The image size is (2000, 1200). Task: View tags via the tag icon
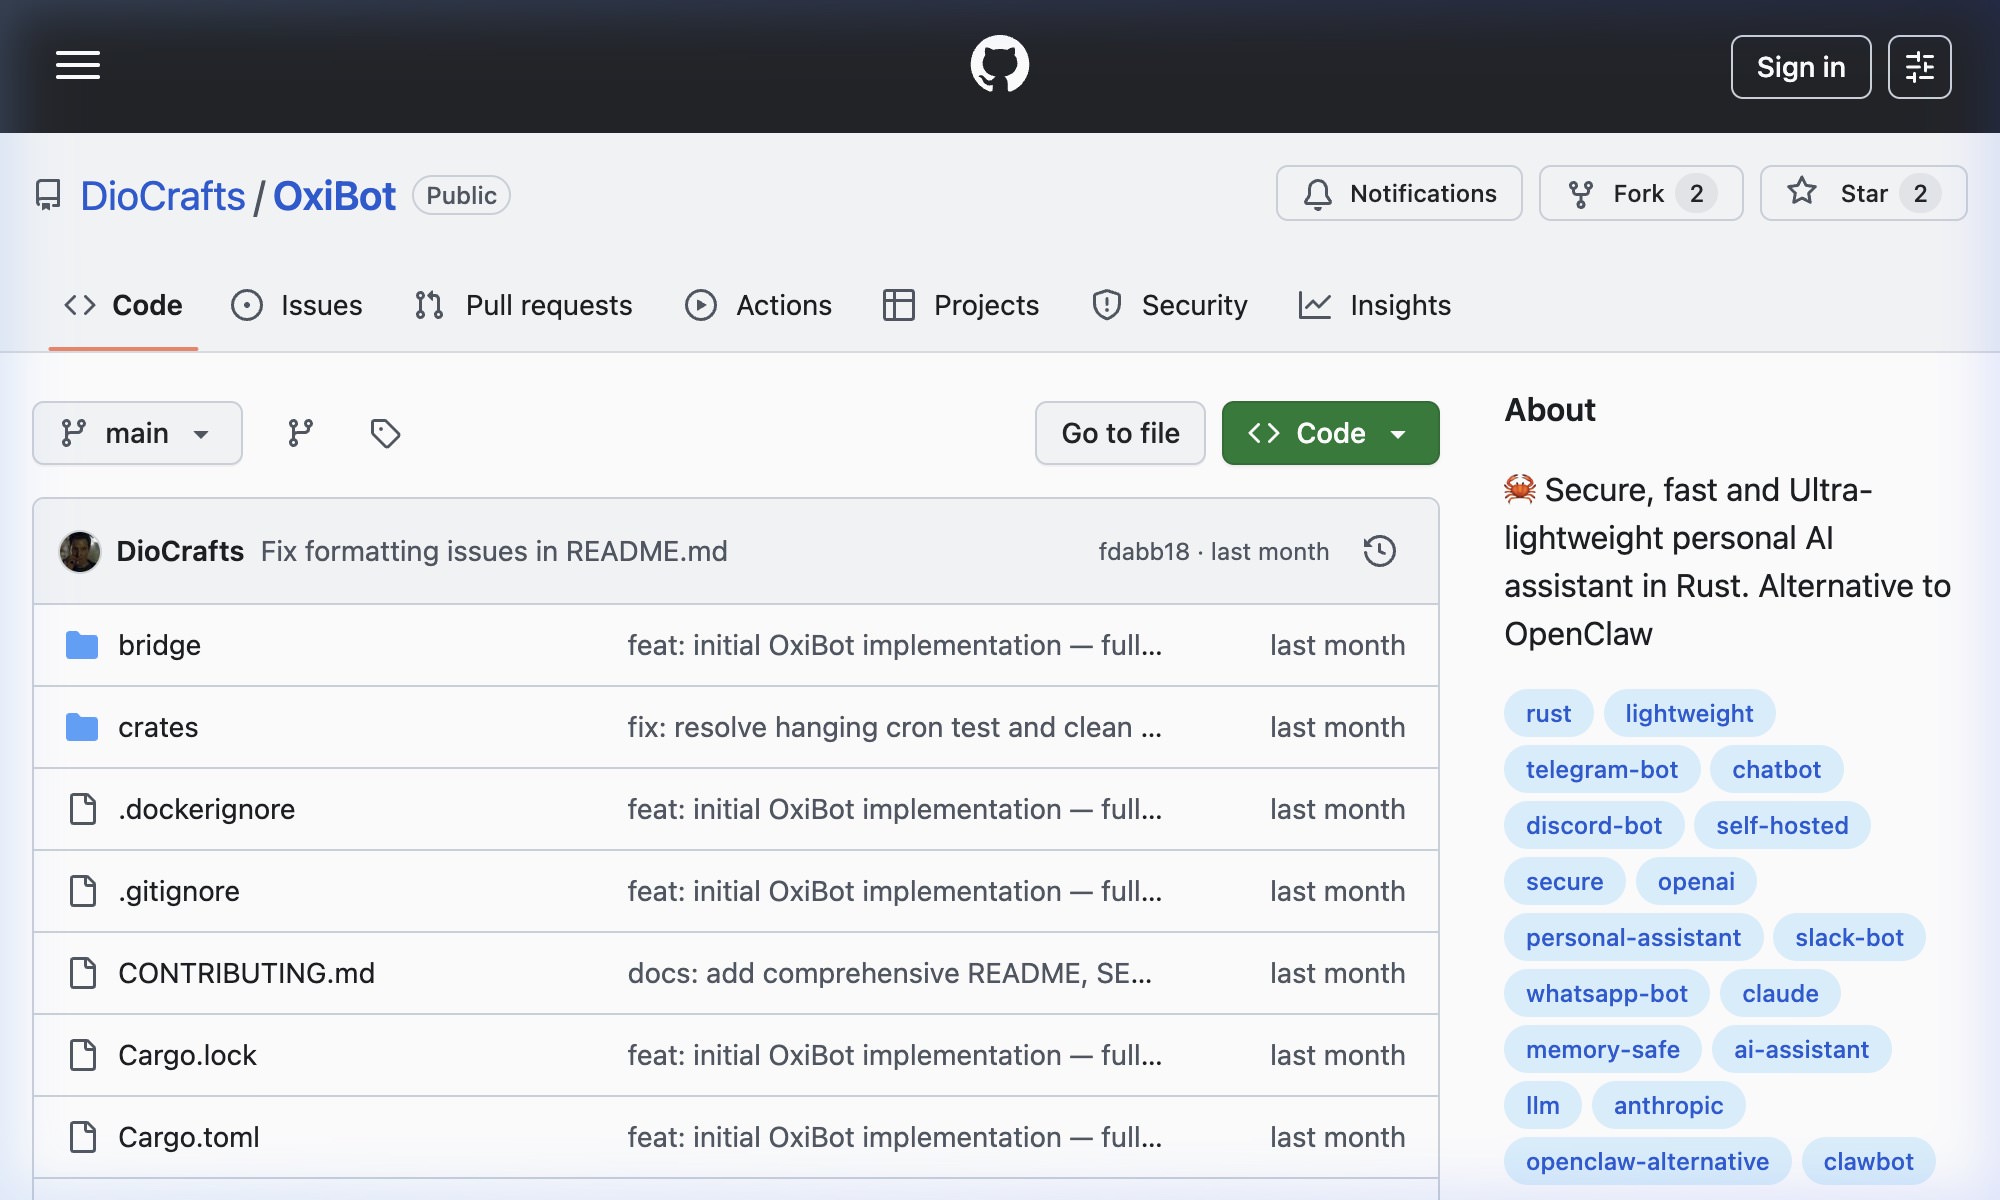pyautogui.click(x=385, y=433)
